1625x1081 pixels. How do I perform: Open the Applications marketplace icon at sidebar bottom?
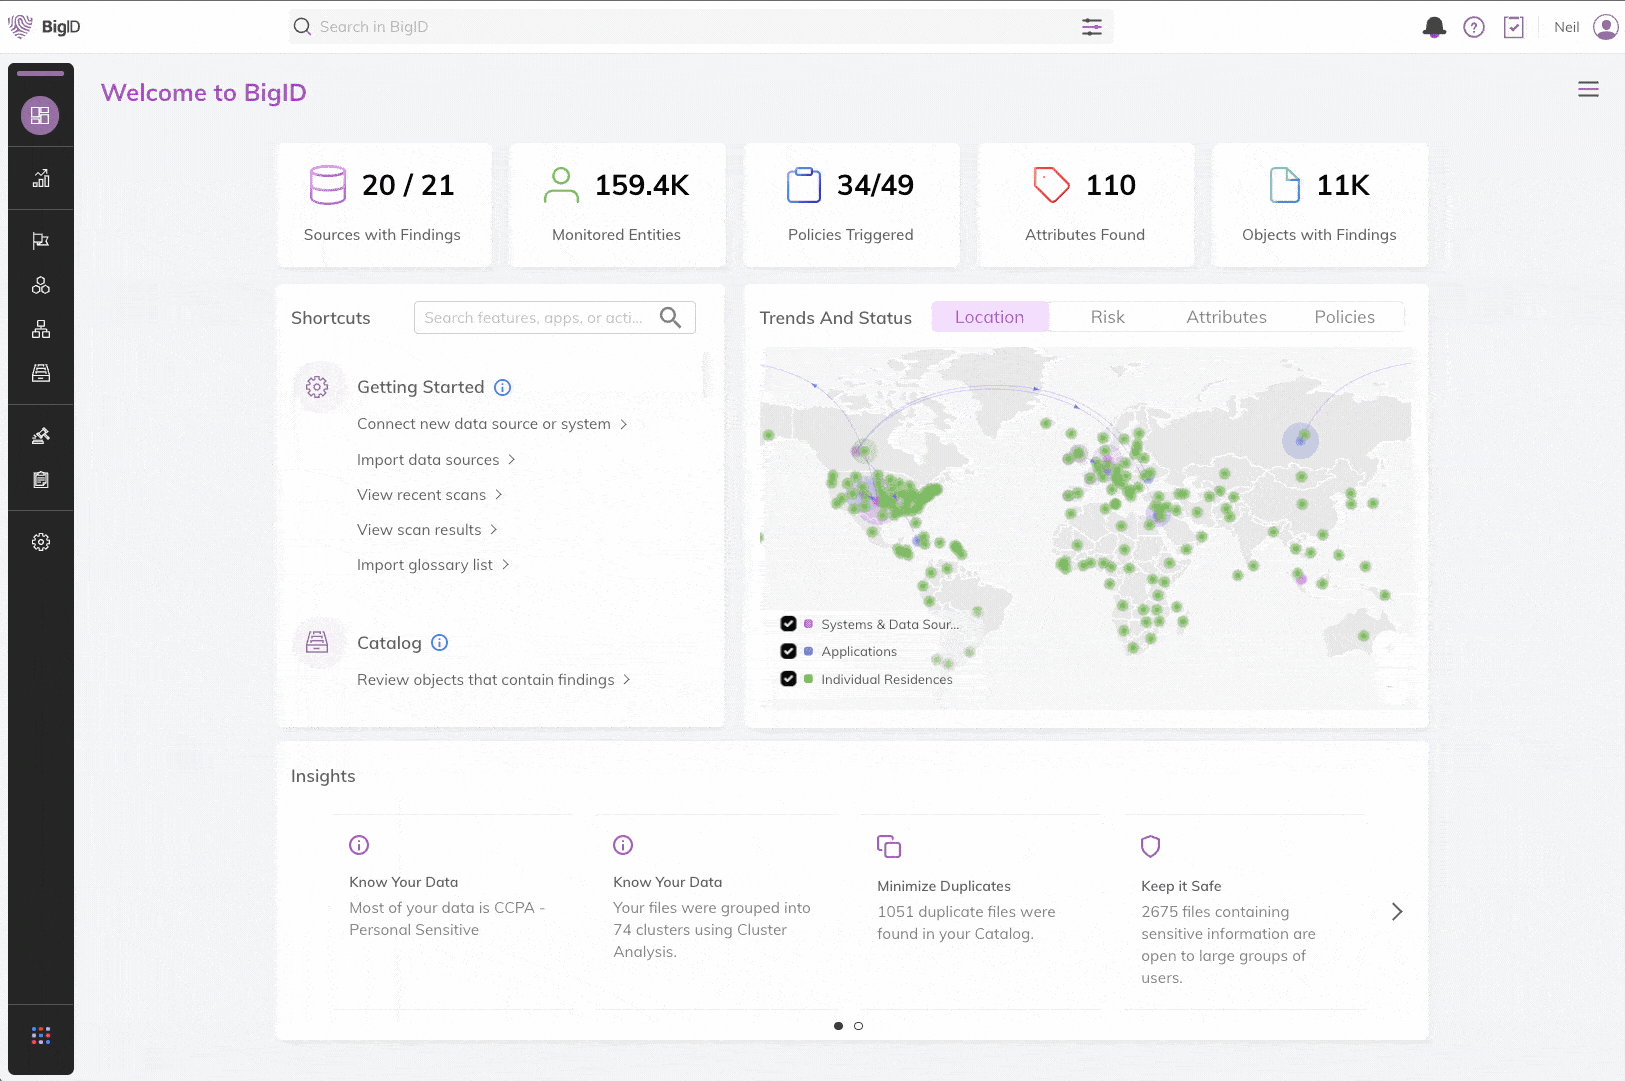[40, 1035]
